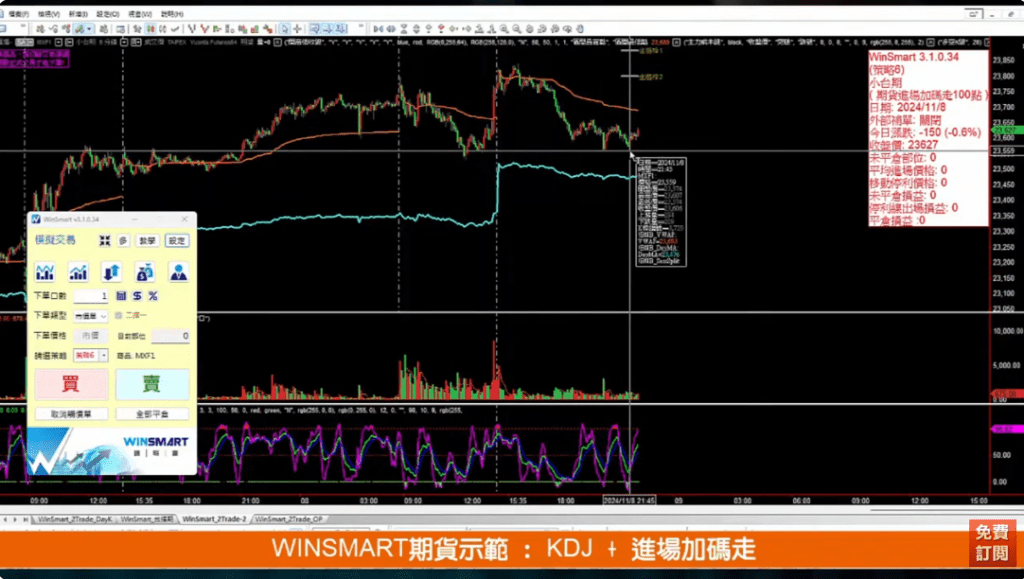This screenshot has height=579, width=1024.
Task: Click the 全部平倉 close all positions button
Action: tap(152, 414)
